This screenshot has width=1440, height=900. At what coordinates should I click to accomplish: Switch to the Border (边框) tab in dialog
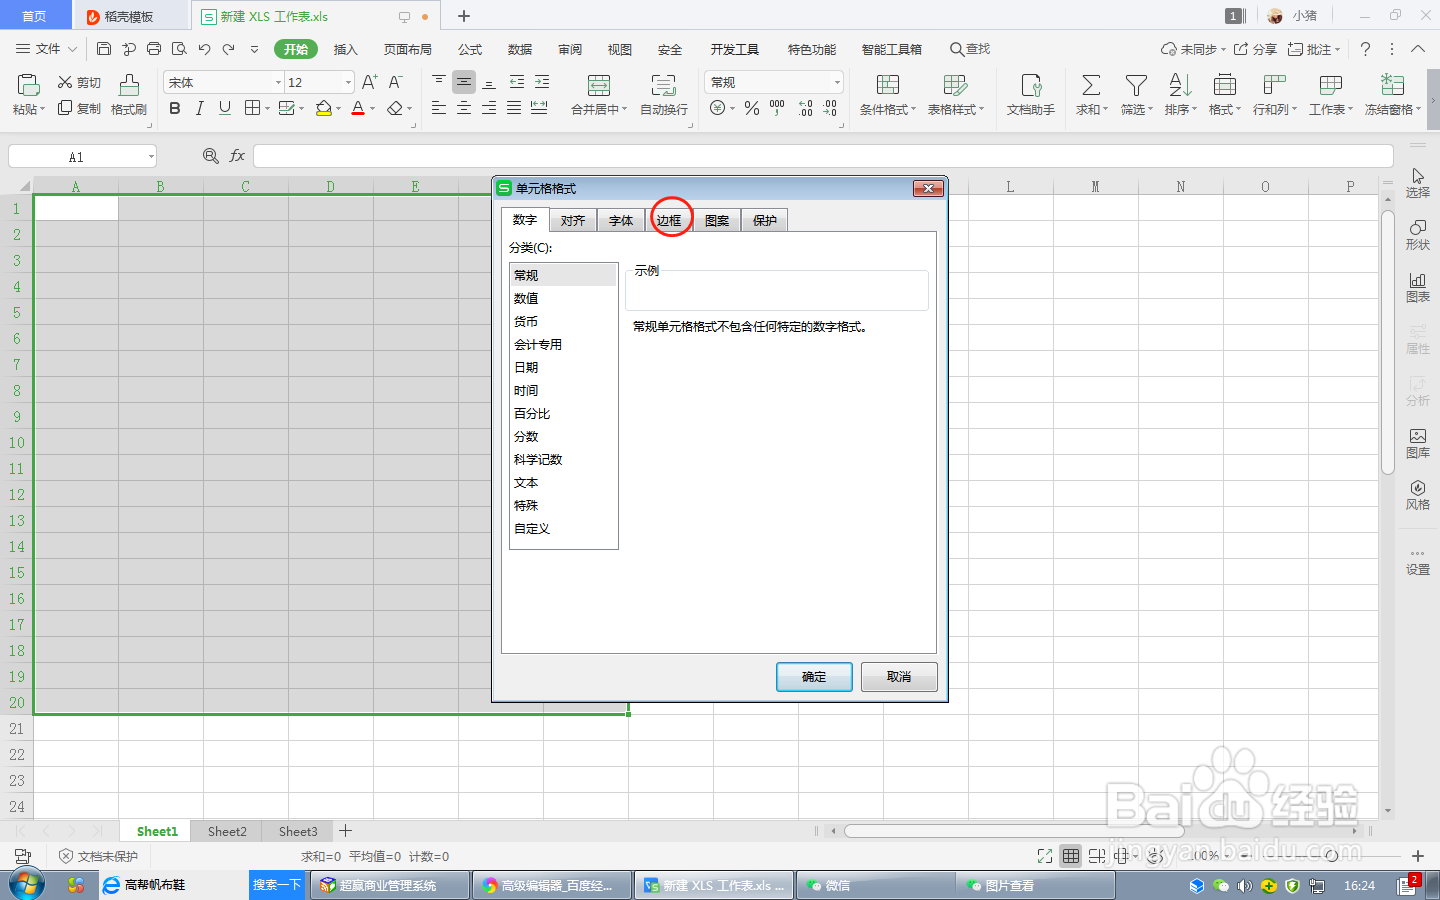click(x=669, y=220)
